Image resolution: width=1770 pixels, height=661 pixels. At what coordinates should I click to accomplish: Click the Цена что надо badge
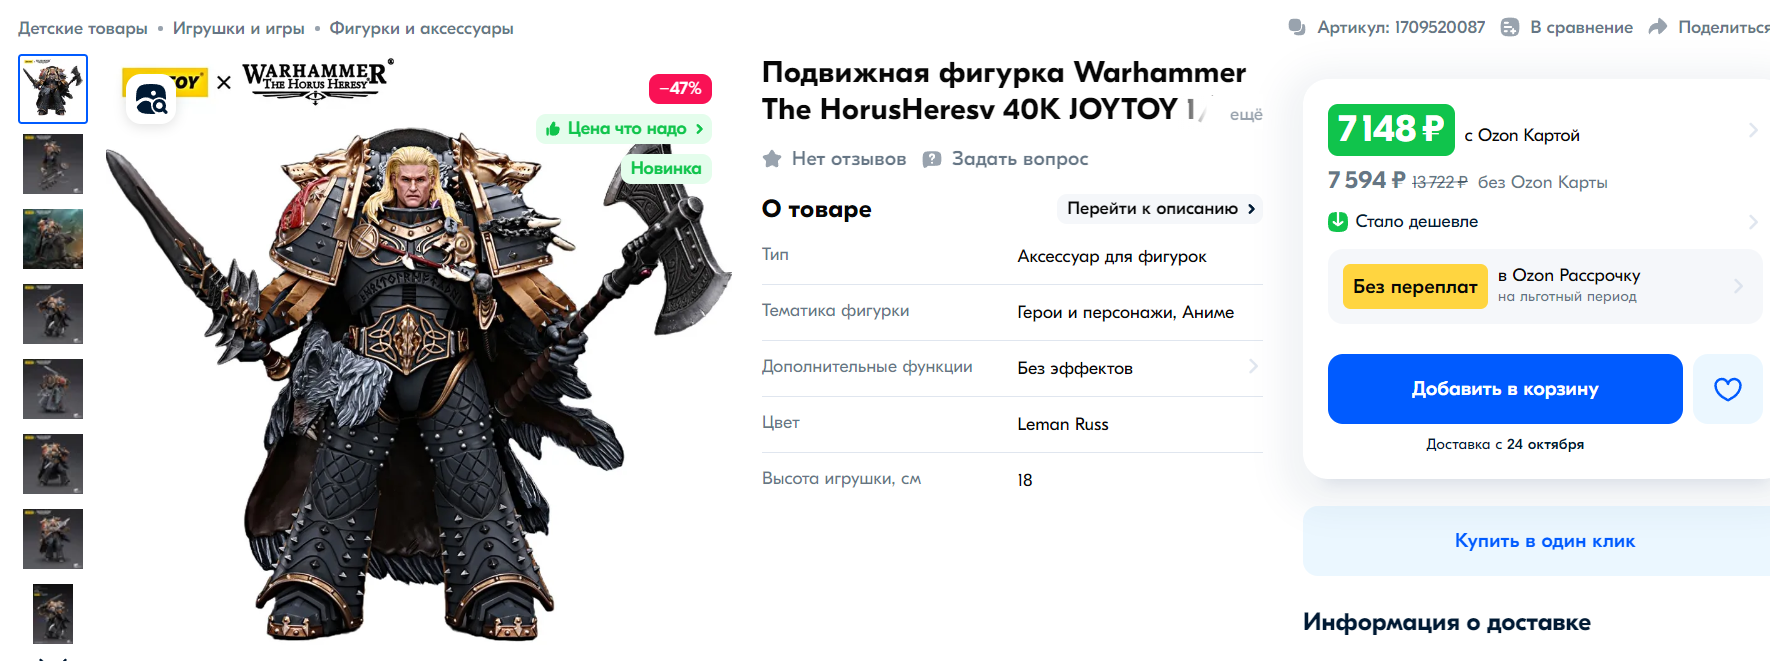pyautogui.click(x=624, y=128)
